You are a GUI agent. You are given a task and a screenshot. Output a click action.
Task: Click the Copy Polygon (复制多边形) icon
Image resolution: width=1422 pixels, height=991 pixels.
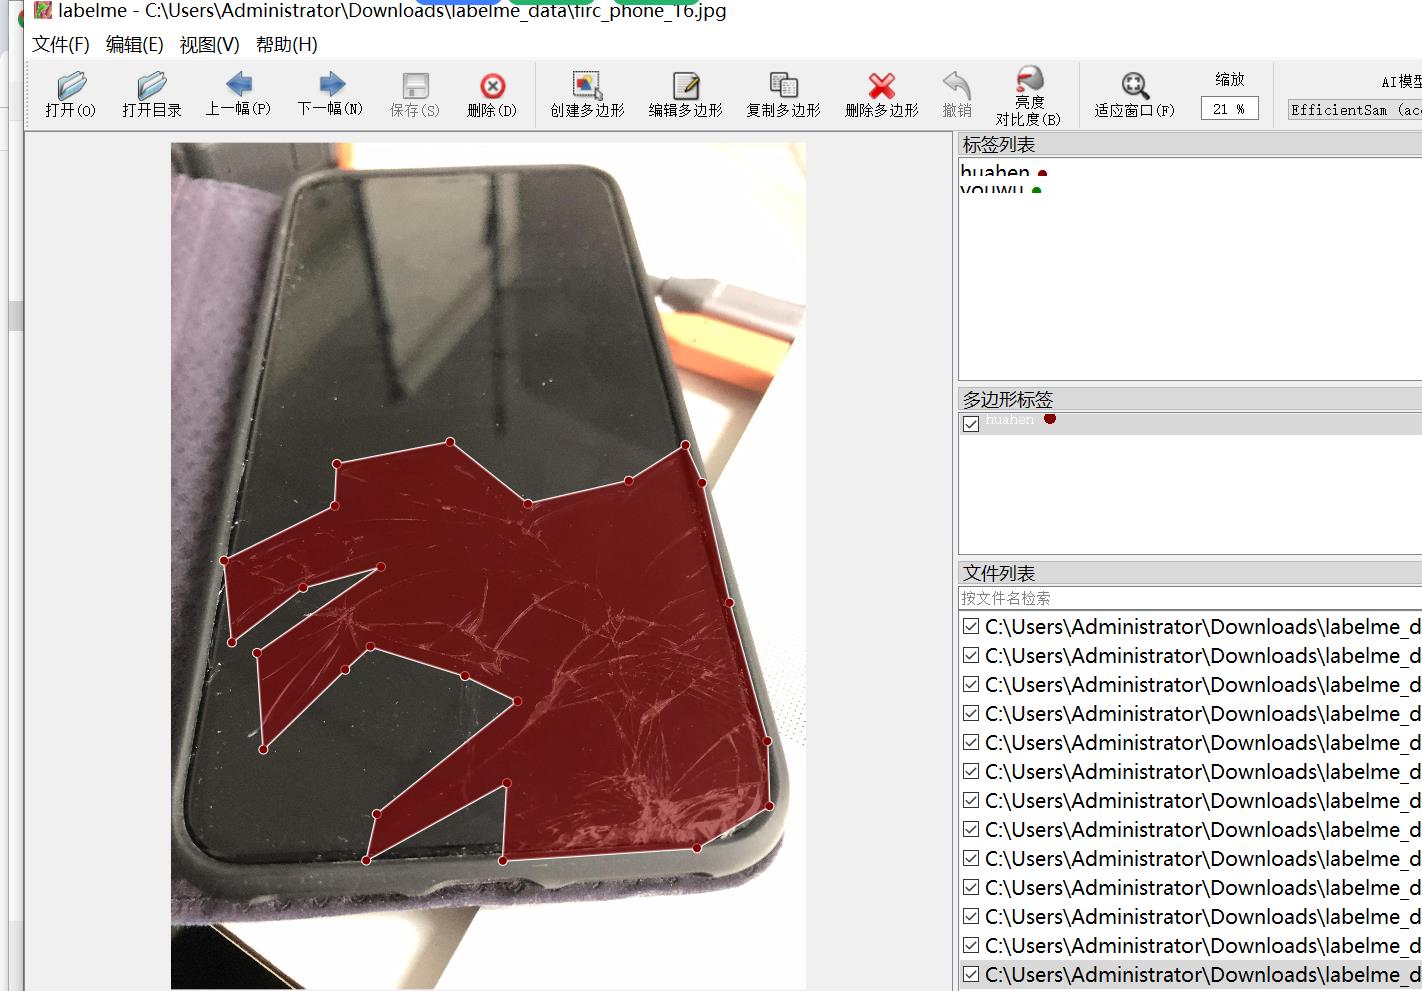click(783, 86)
